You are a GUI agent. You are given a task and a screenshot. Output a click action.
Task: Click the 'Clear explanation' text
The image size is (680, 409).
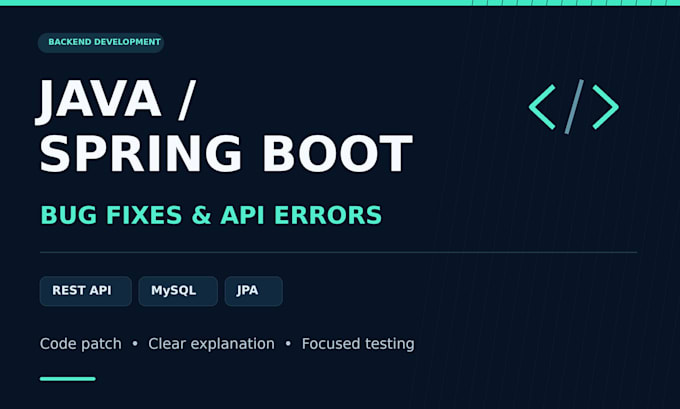(x=211, y=344)
